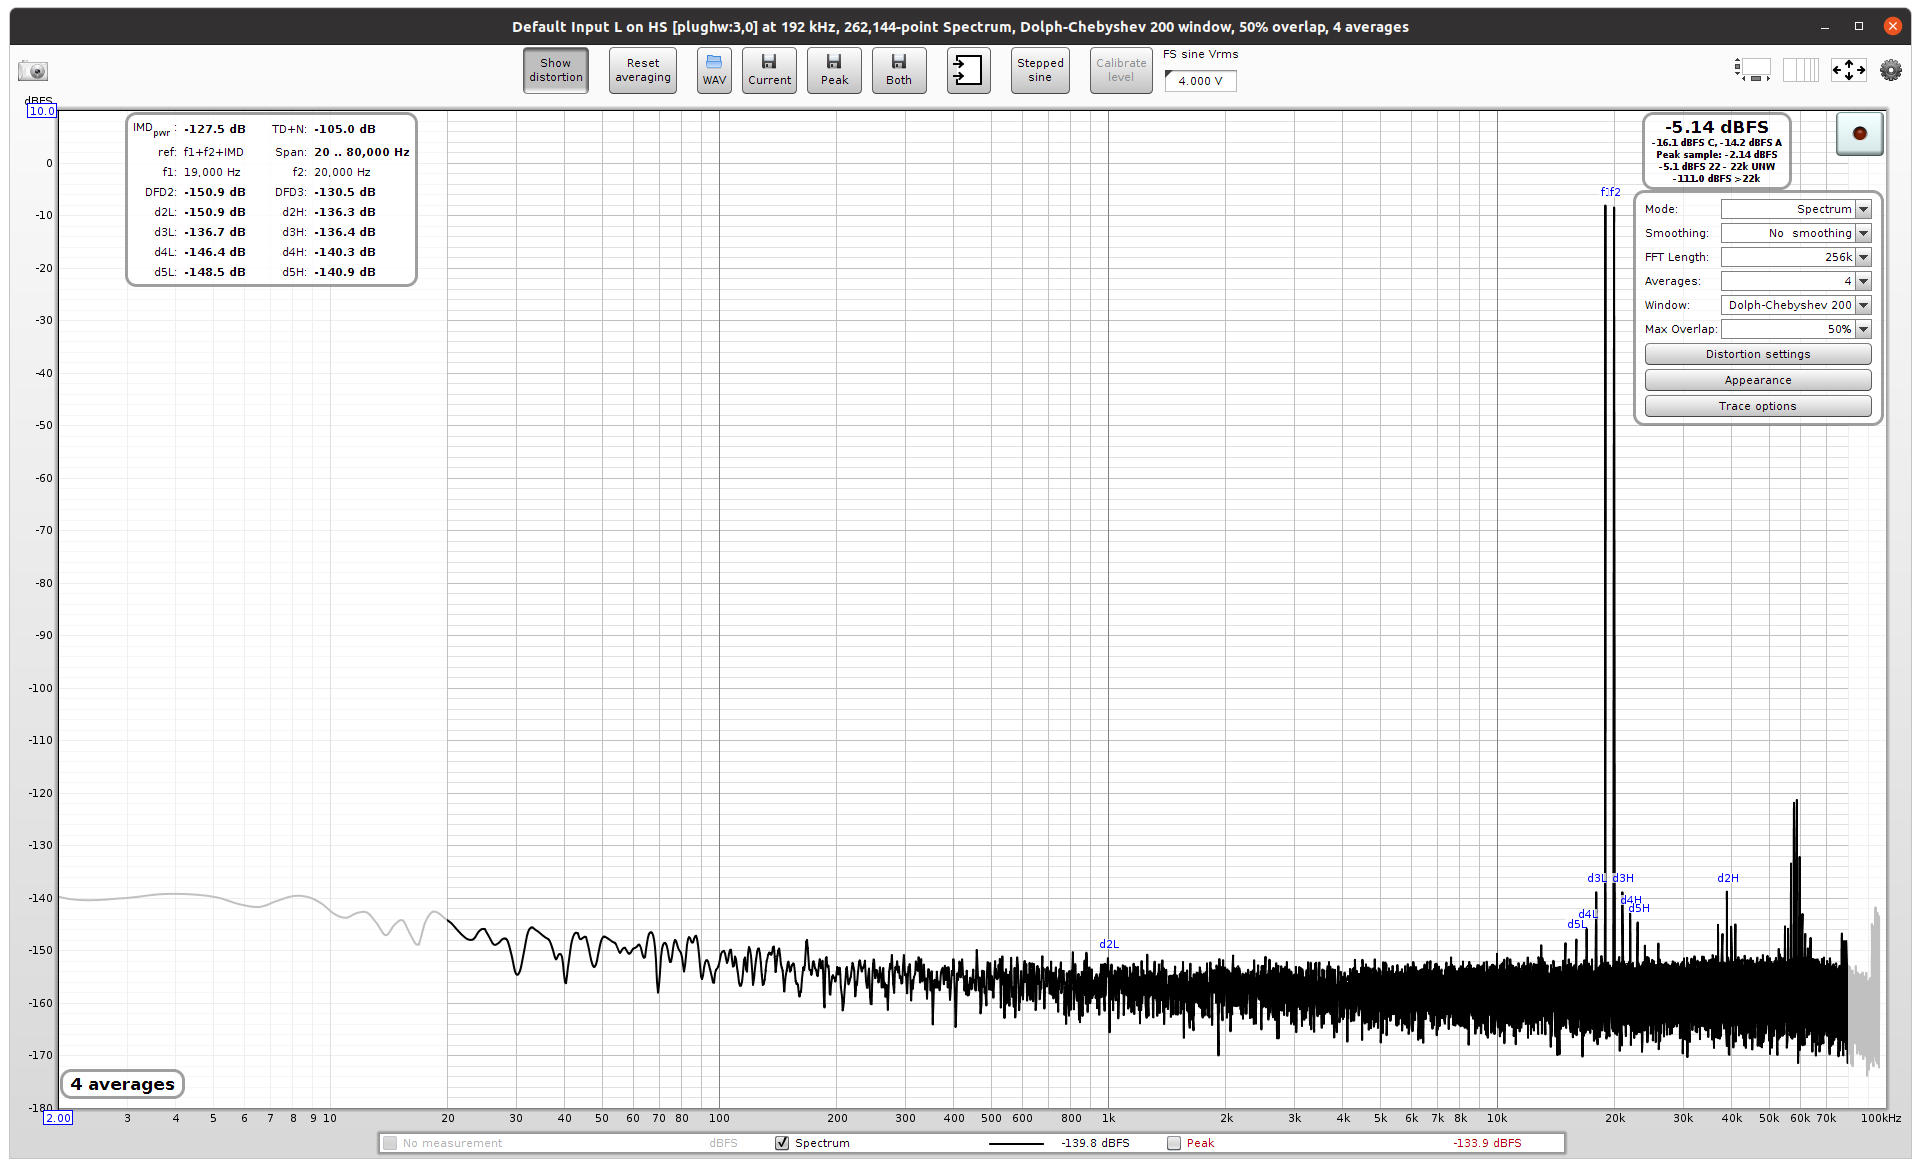Image resolution: width=1921 pixels, height=1168 pixels.
Task: Click the d5H value -140.9 dB
Action: point(345,272)
